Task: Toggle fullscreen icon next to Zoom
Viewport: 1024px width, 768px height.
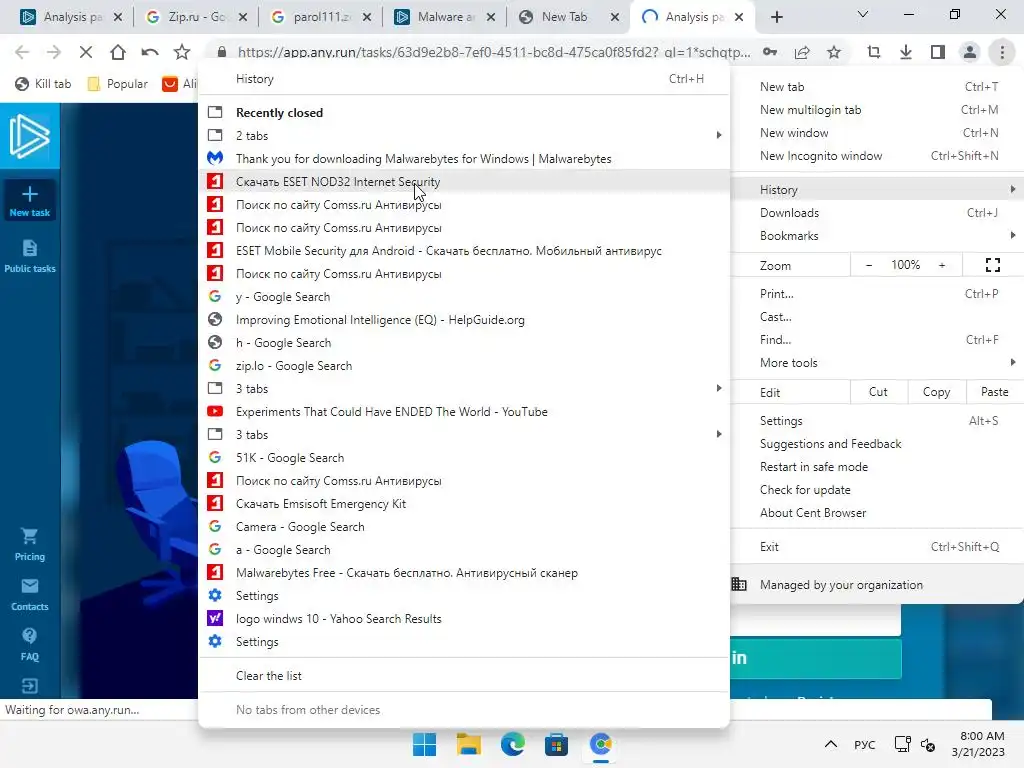Action: (993, 265)
